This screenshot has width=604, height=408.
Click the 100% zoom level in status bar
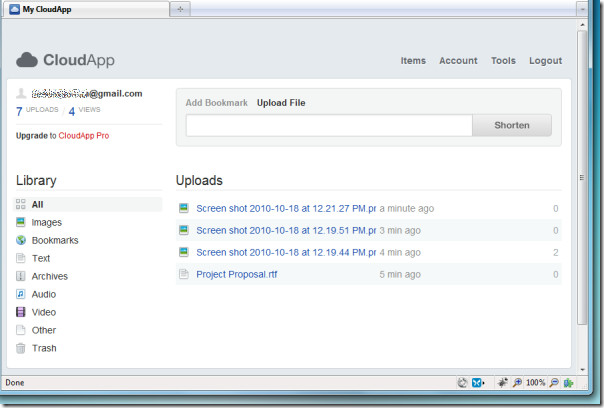535,383
